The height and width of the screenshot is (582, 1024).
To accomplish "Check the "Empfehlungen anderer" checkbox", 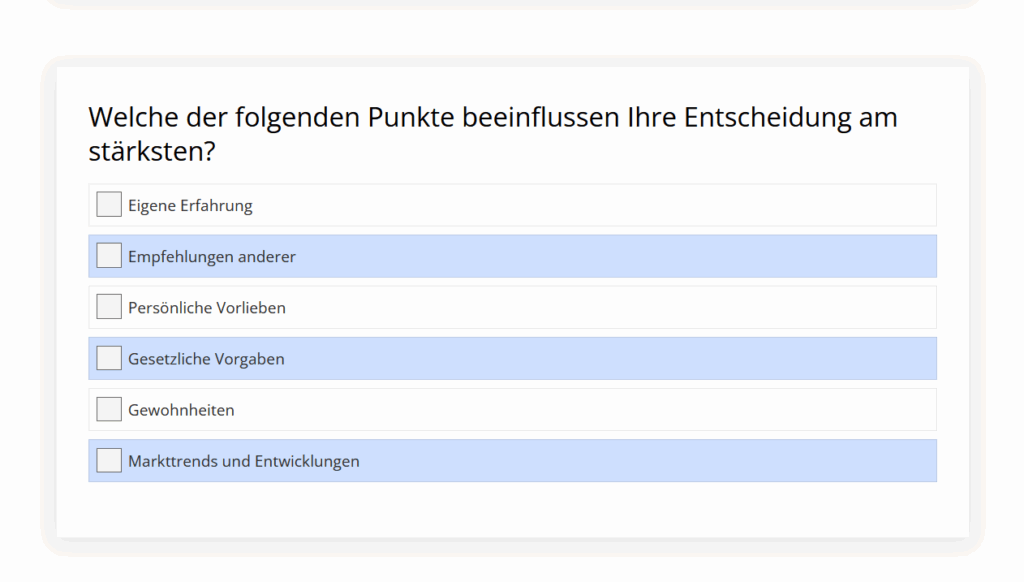I will click(x=108, y=255).
